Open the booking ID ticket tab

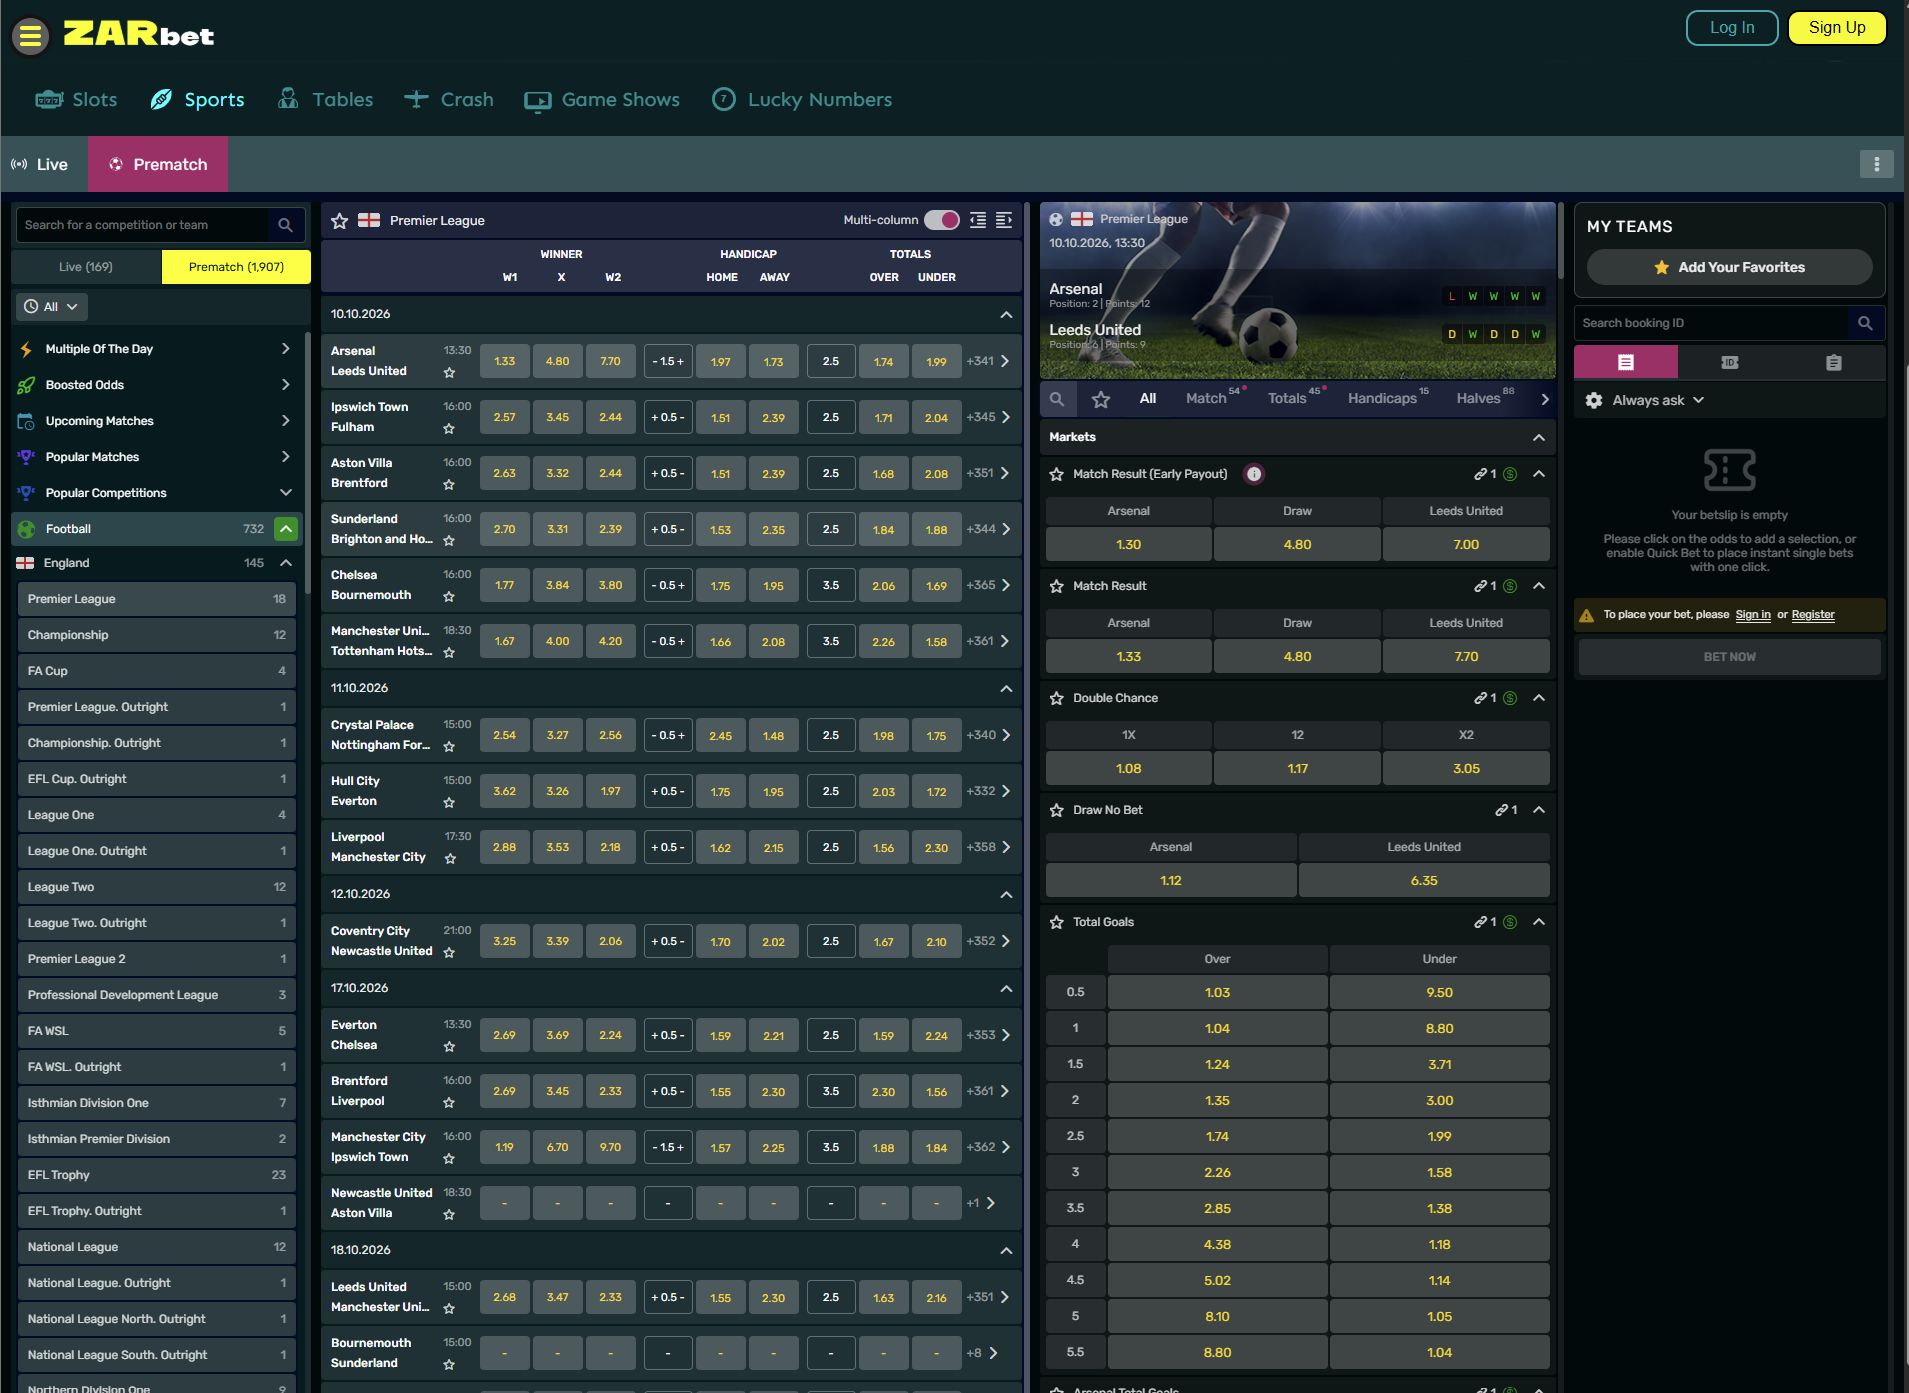(1730, 362)
